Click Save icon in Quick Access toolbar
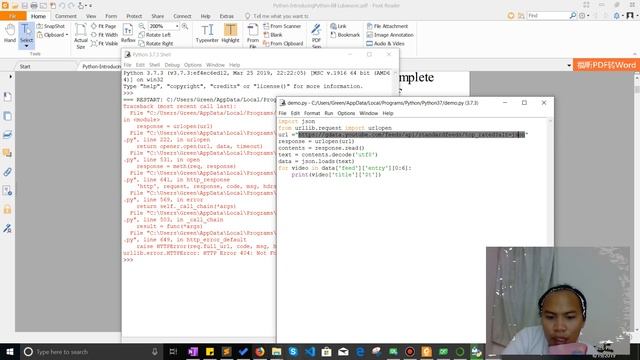This screenshot has height=360, width=640. click(24, 6)
